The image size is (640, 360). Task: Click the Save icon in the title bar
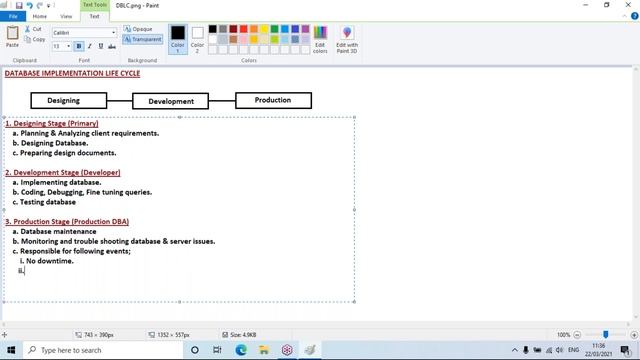click(19, 5)
